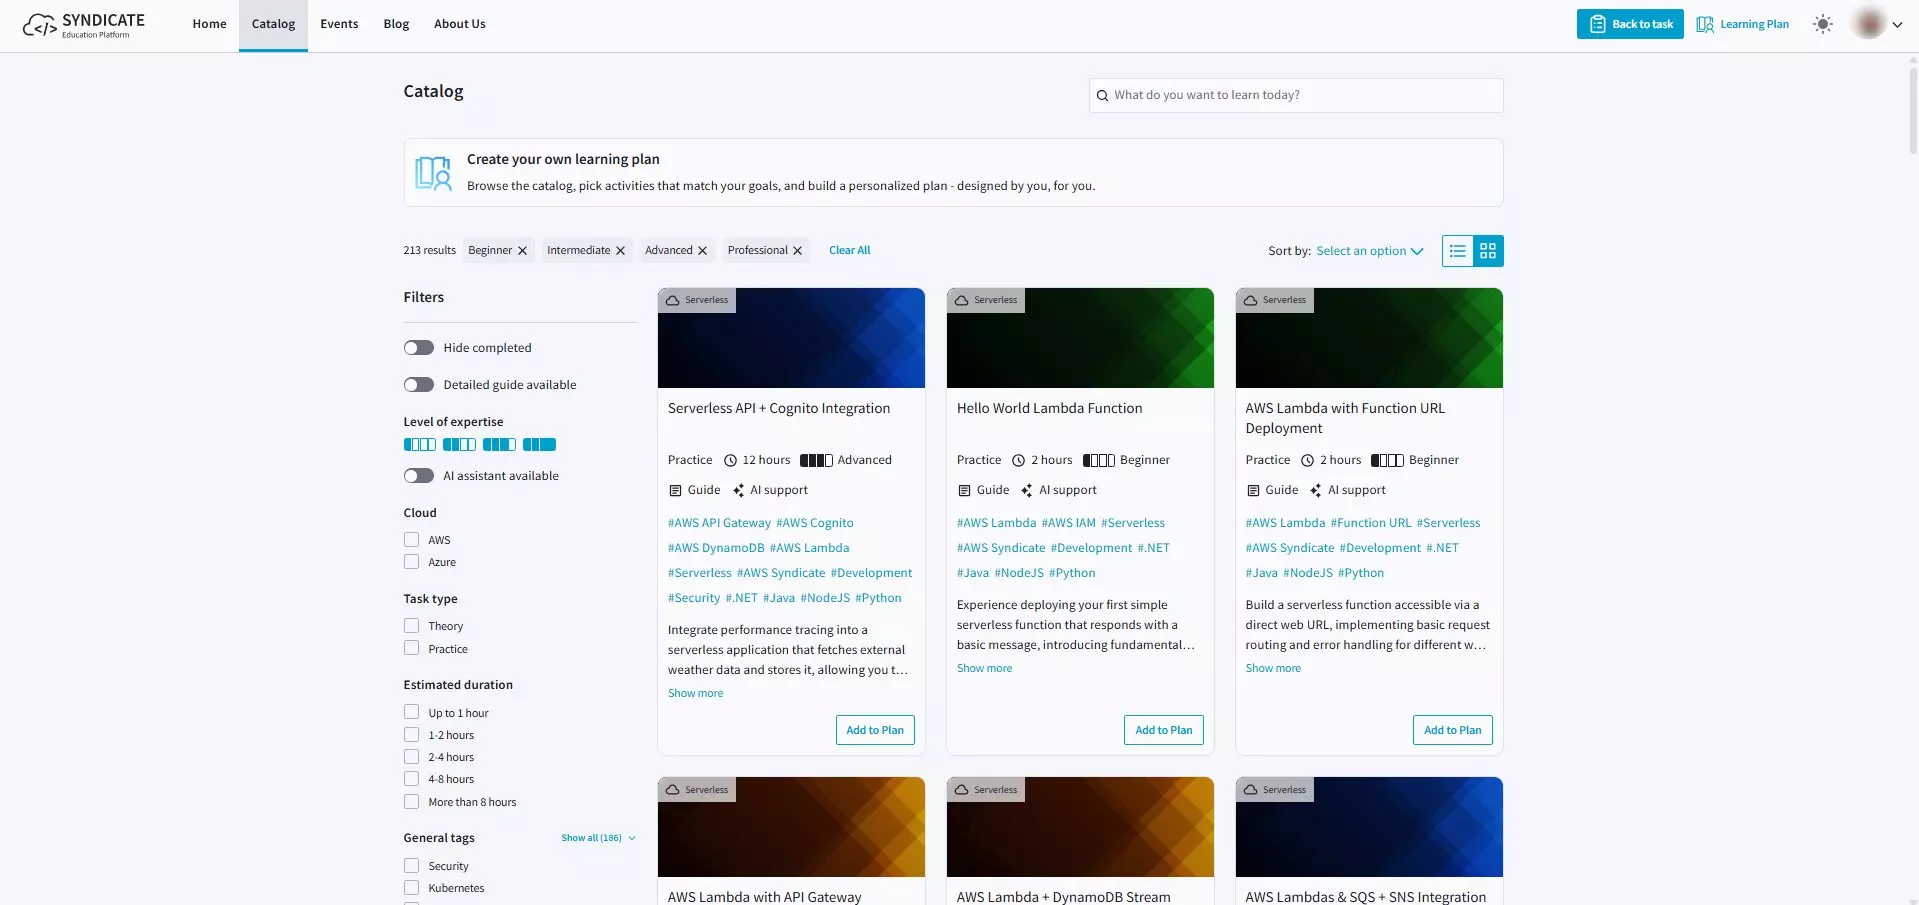Check the Practice task type checkbox
1919x905 pixels.
coord(411,649)
